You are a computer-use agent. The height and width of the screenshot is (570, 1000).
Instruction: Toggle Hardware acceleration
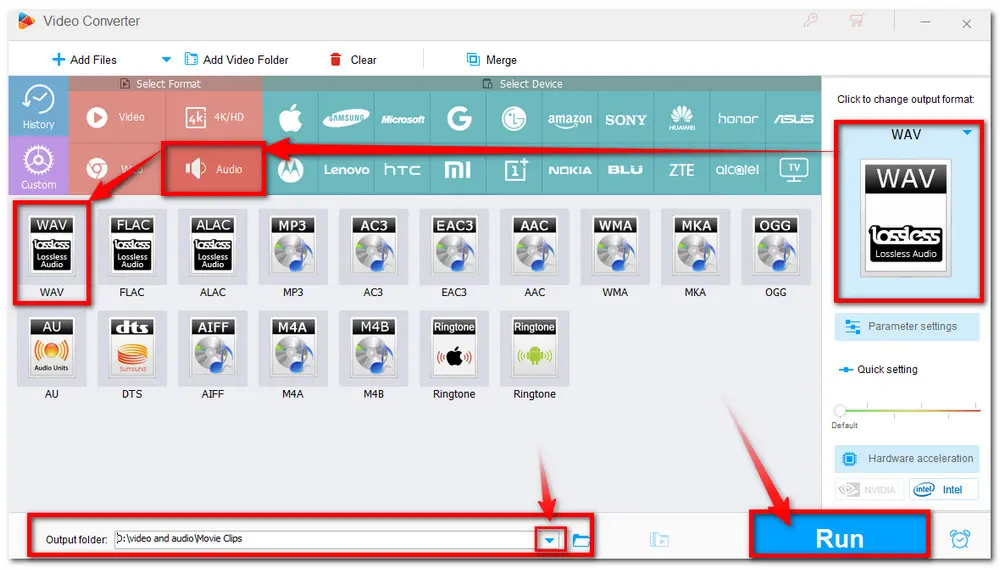(906, 458)
